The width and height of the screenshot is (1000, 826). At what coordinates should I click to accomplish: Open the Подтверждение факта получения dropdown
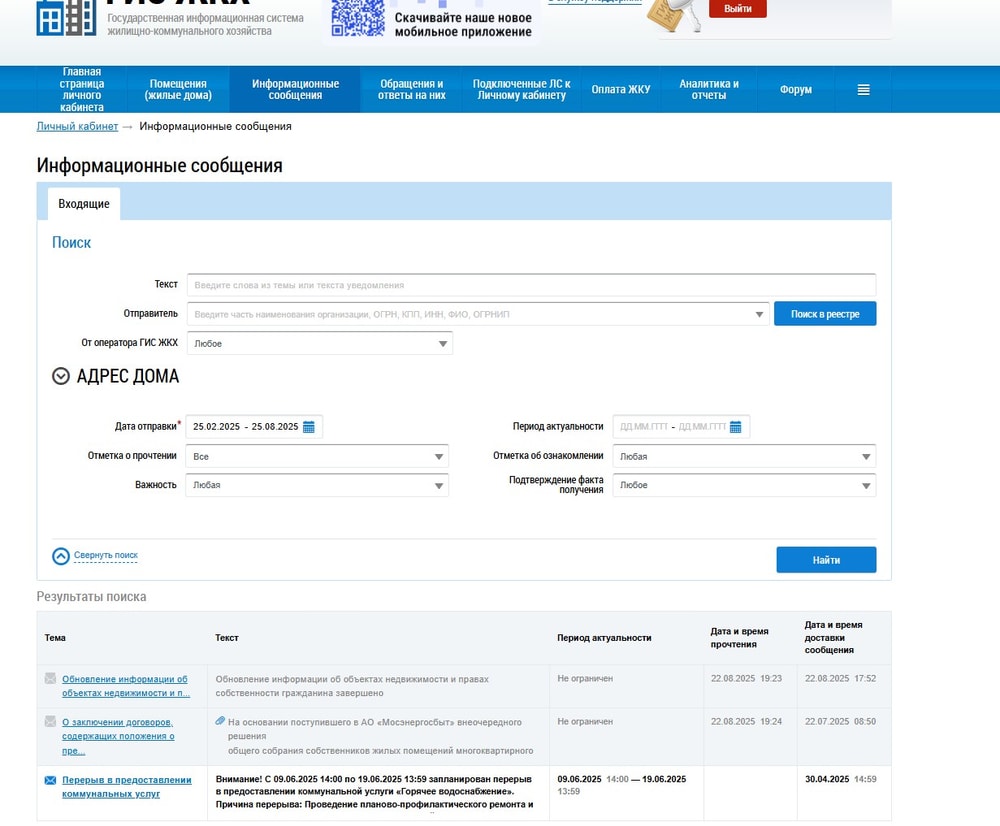click(744, 485)
